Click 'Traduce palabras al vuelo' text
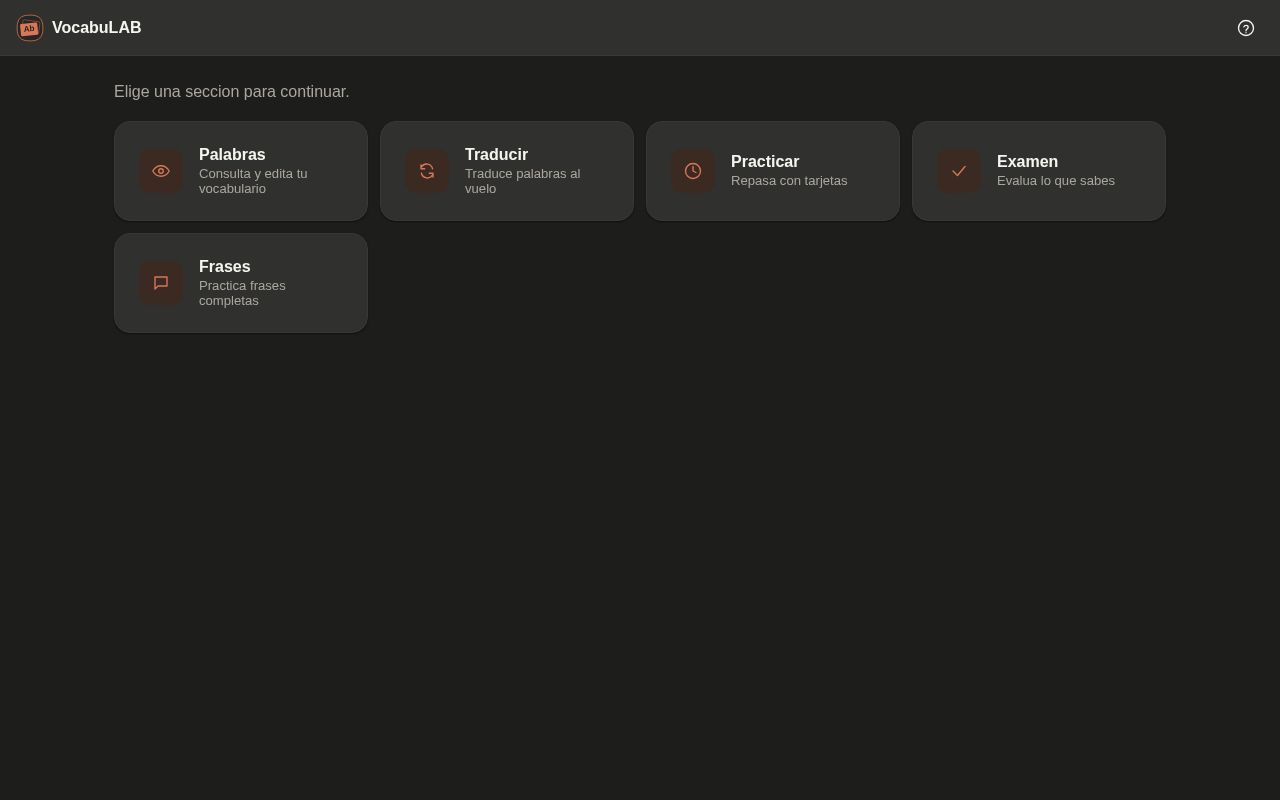 pos(522,181)
